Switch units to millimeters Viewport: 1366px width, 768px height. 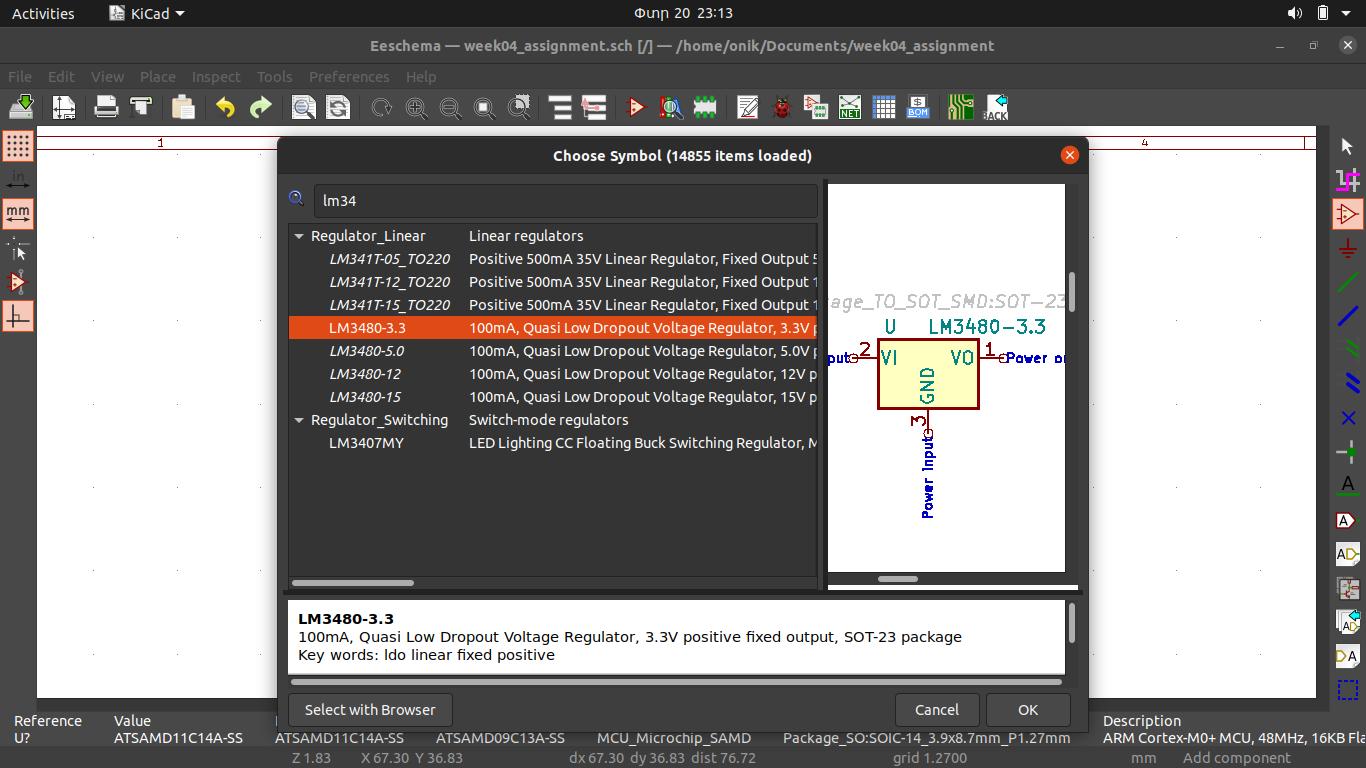[x=18, y=214]
